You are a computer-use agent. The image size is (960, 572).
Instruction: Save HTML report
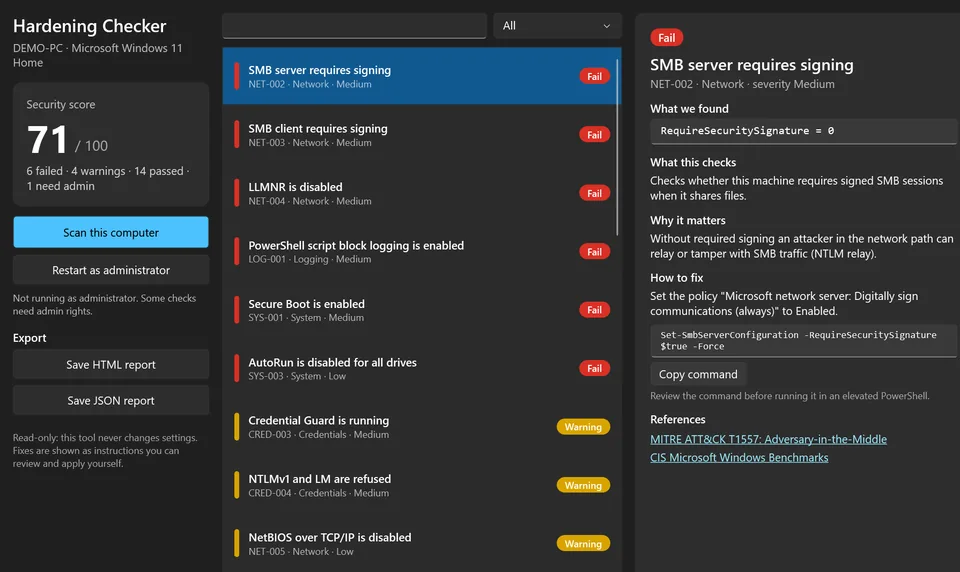pyautogui.click(x=111, y=364)
